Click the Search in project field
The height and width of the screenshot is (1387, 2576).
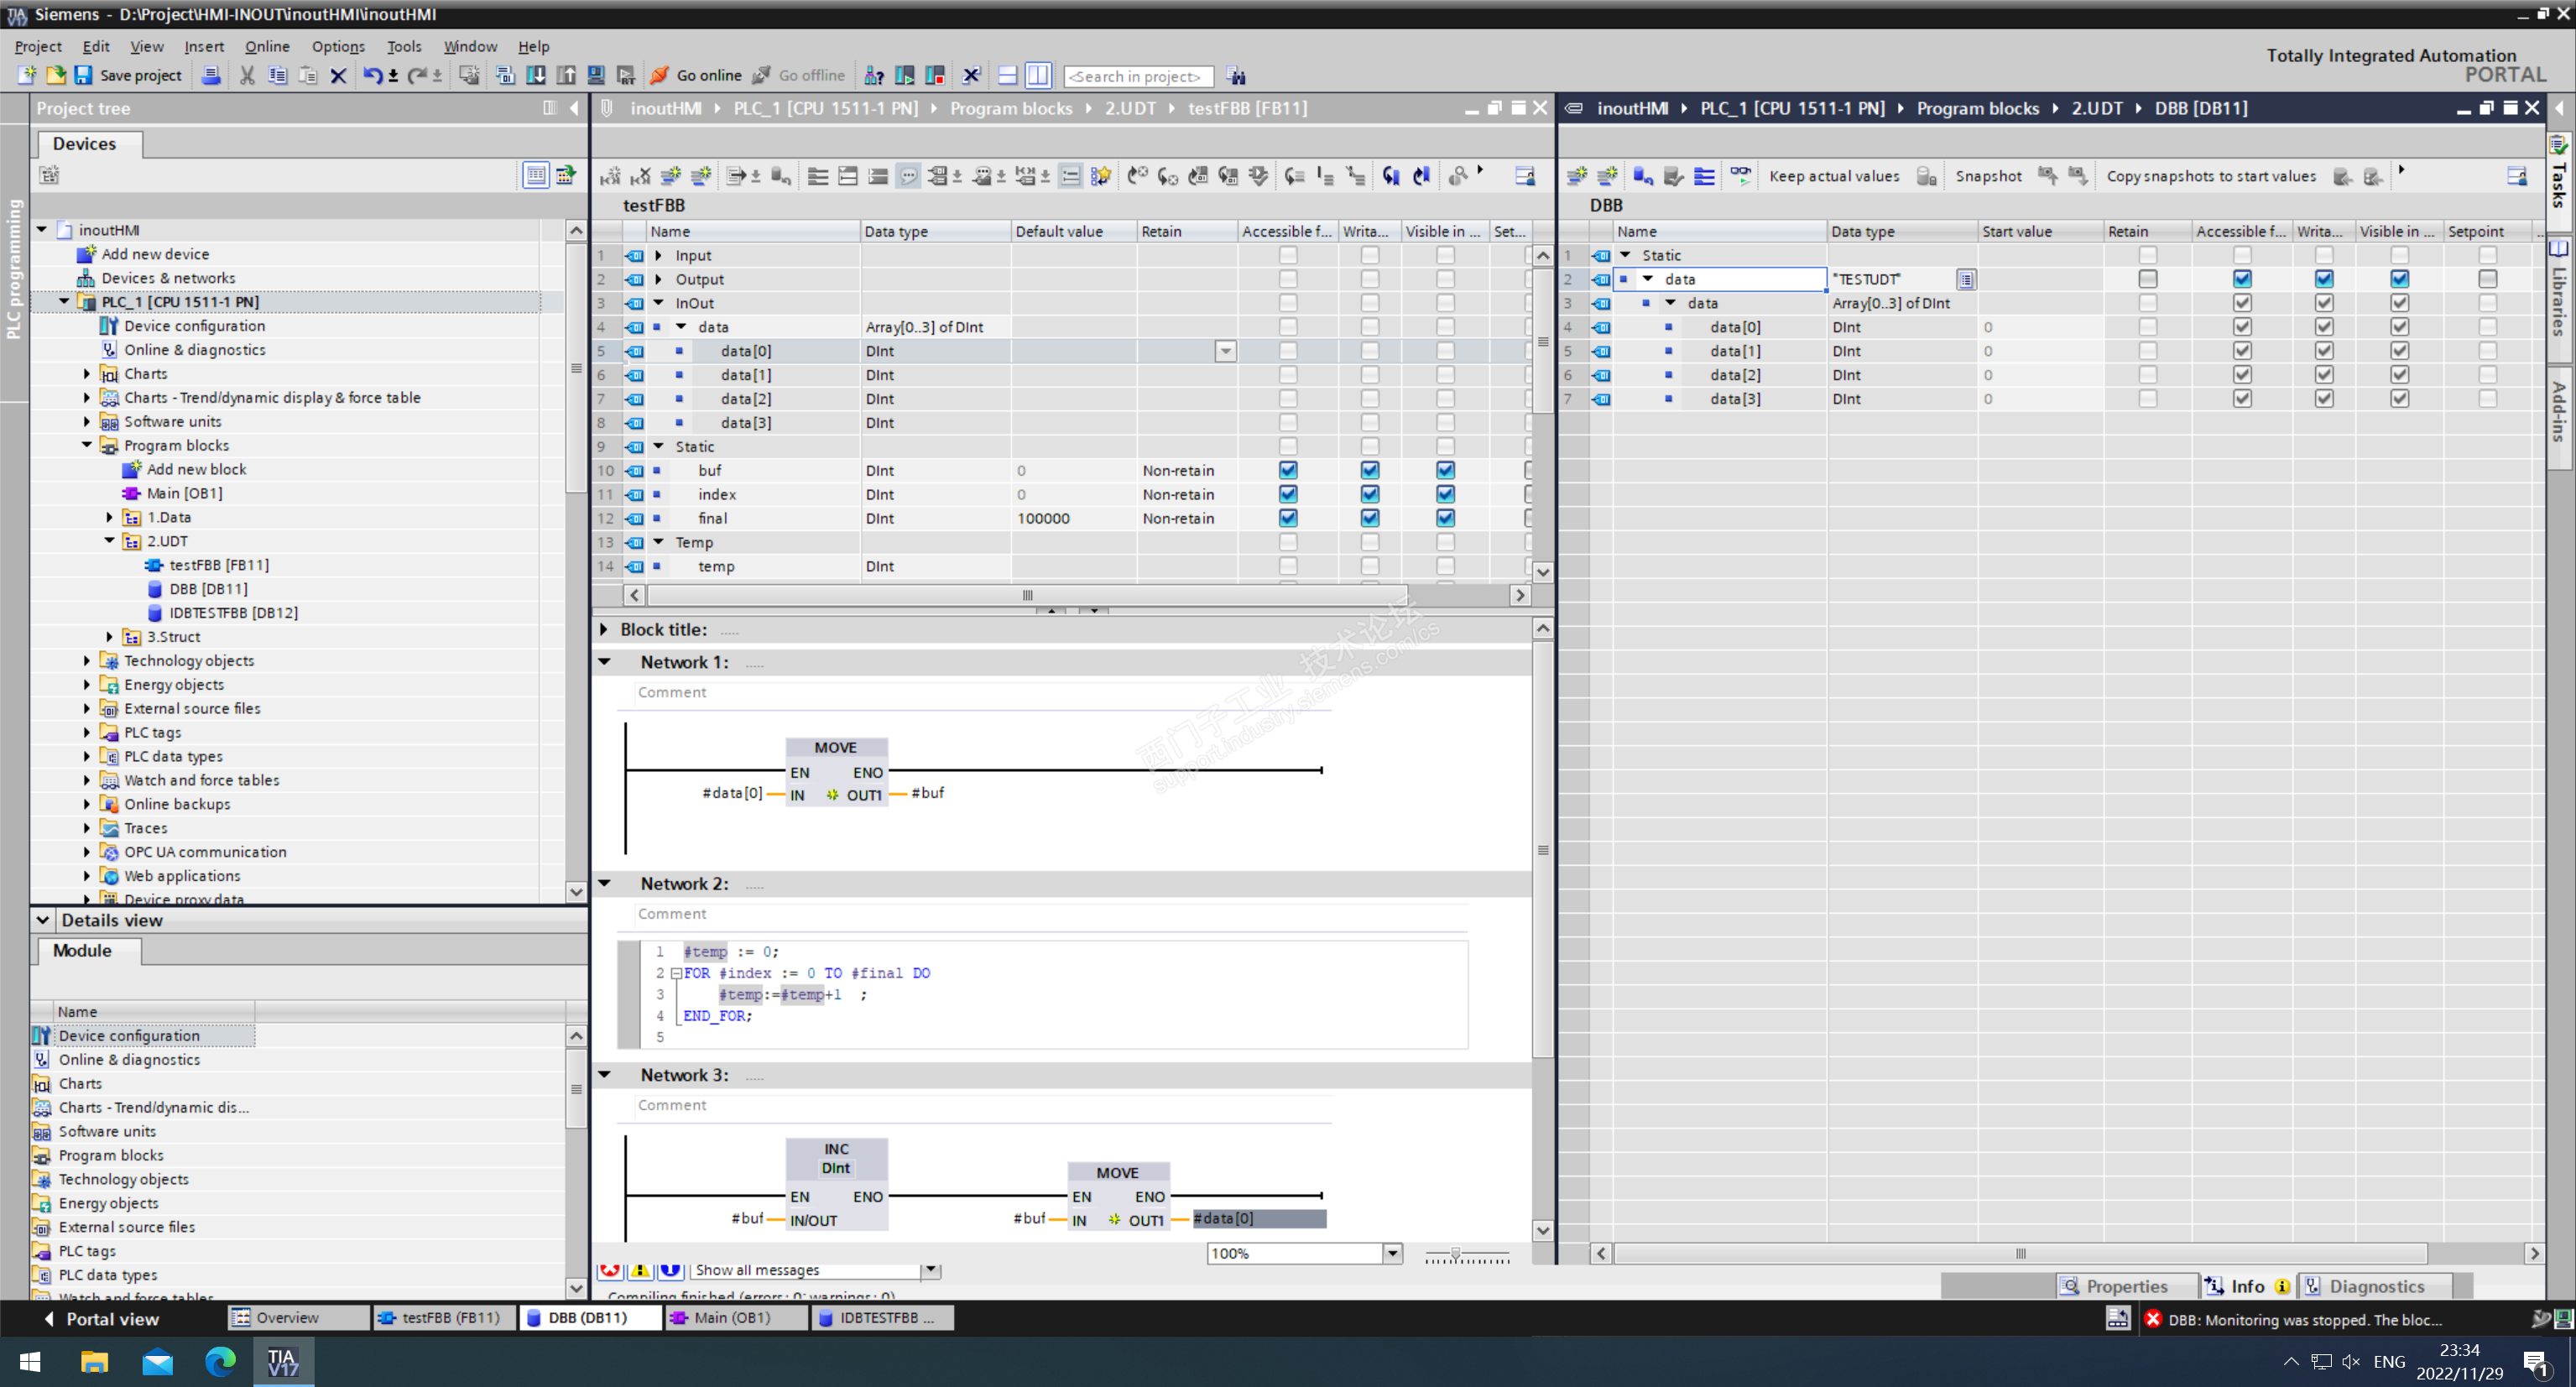click(x=1137, y=76)
